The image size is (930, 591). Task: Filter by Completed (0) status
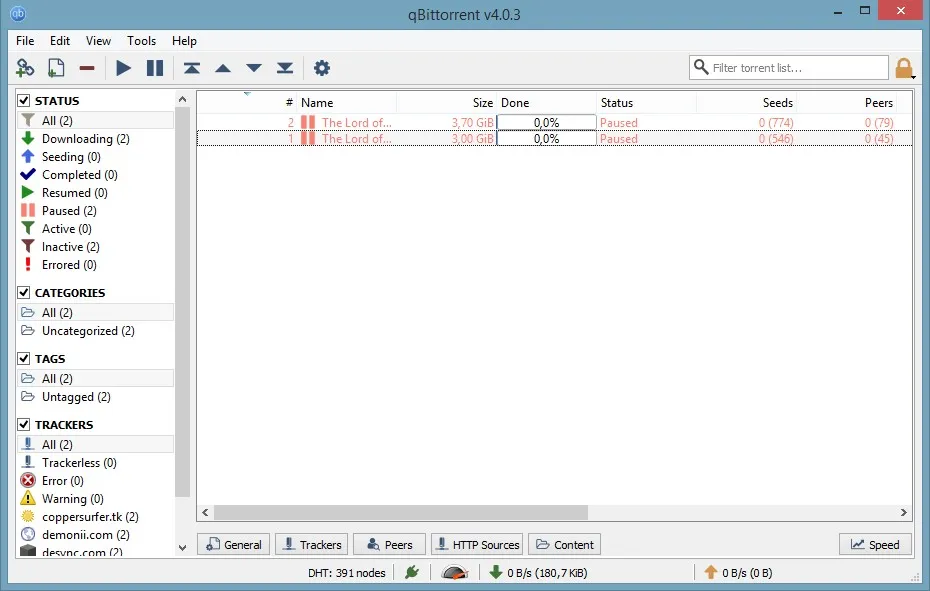coord(79,175)
